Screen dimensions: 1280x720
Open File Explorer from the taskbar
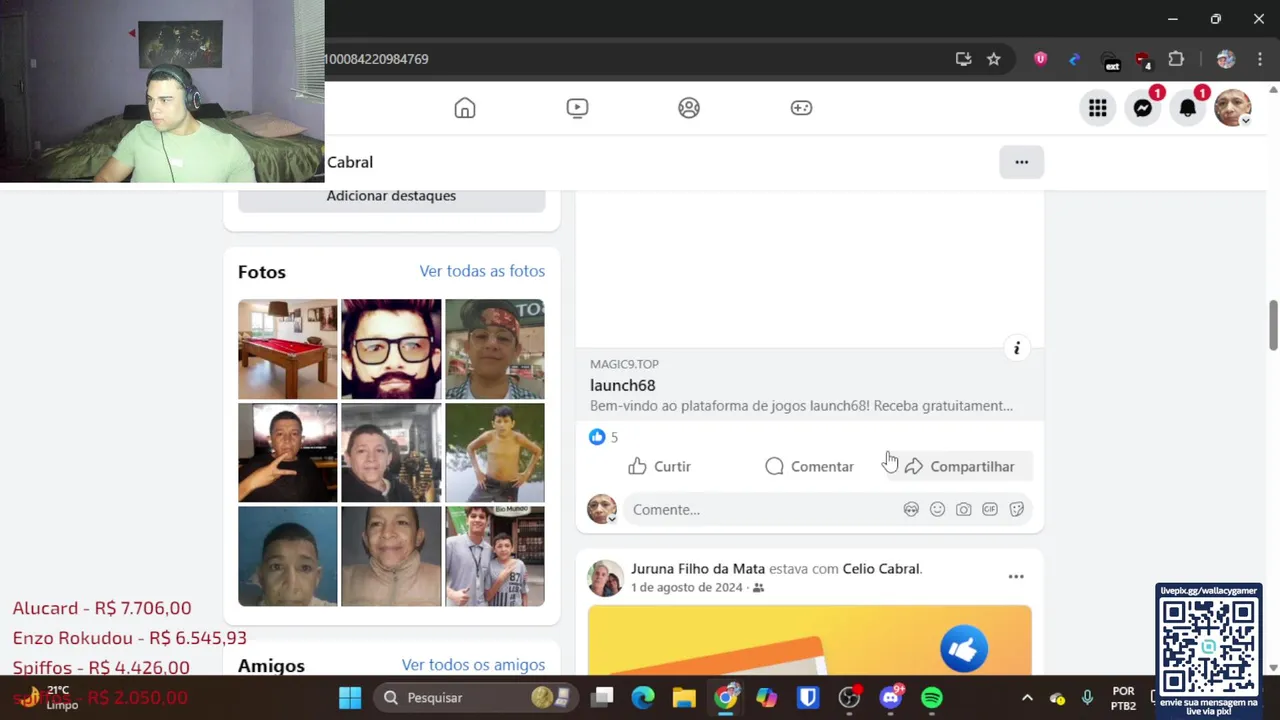point(684,697)
